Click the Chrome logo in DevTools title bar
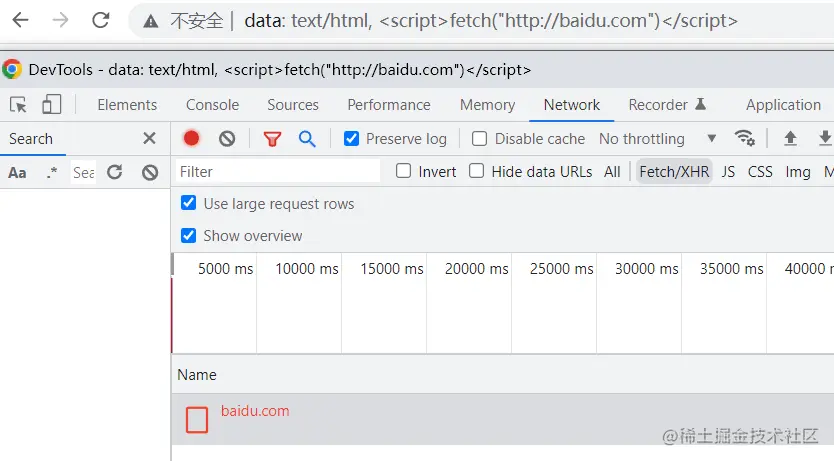 tap(12, 69)
